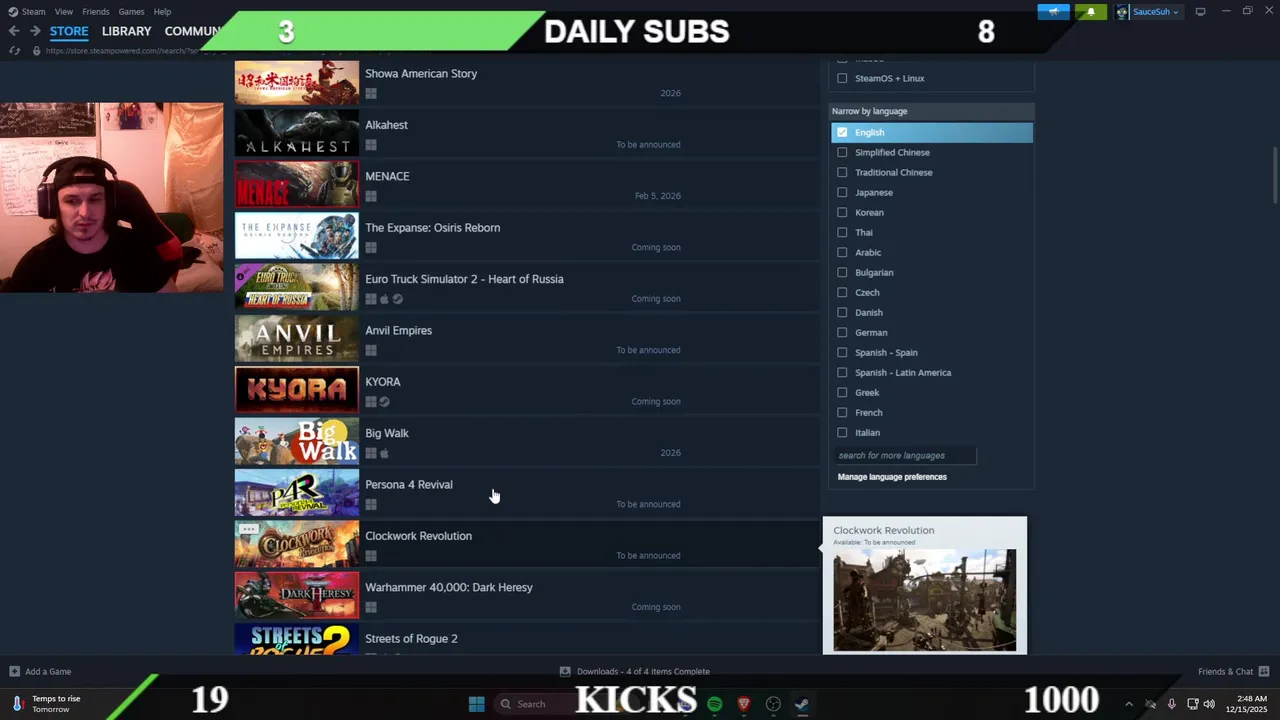Open Downloads - 4 of 4 Items Complete

tap(643, 671)
